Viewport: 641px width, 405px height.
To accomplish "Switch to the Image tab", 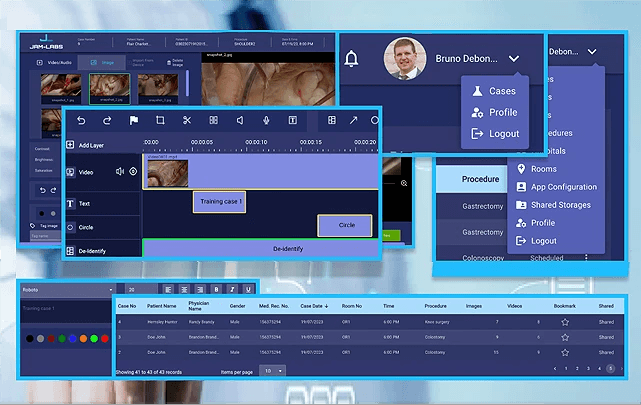I will click(x=102, y=63).
